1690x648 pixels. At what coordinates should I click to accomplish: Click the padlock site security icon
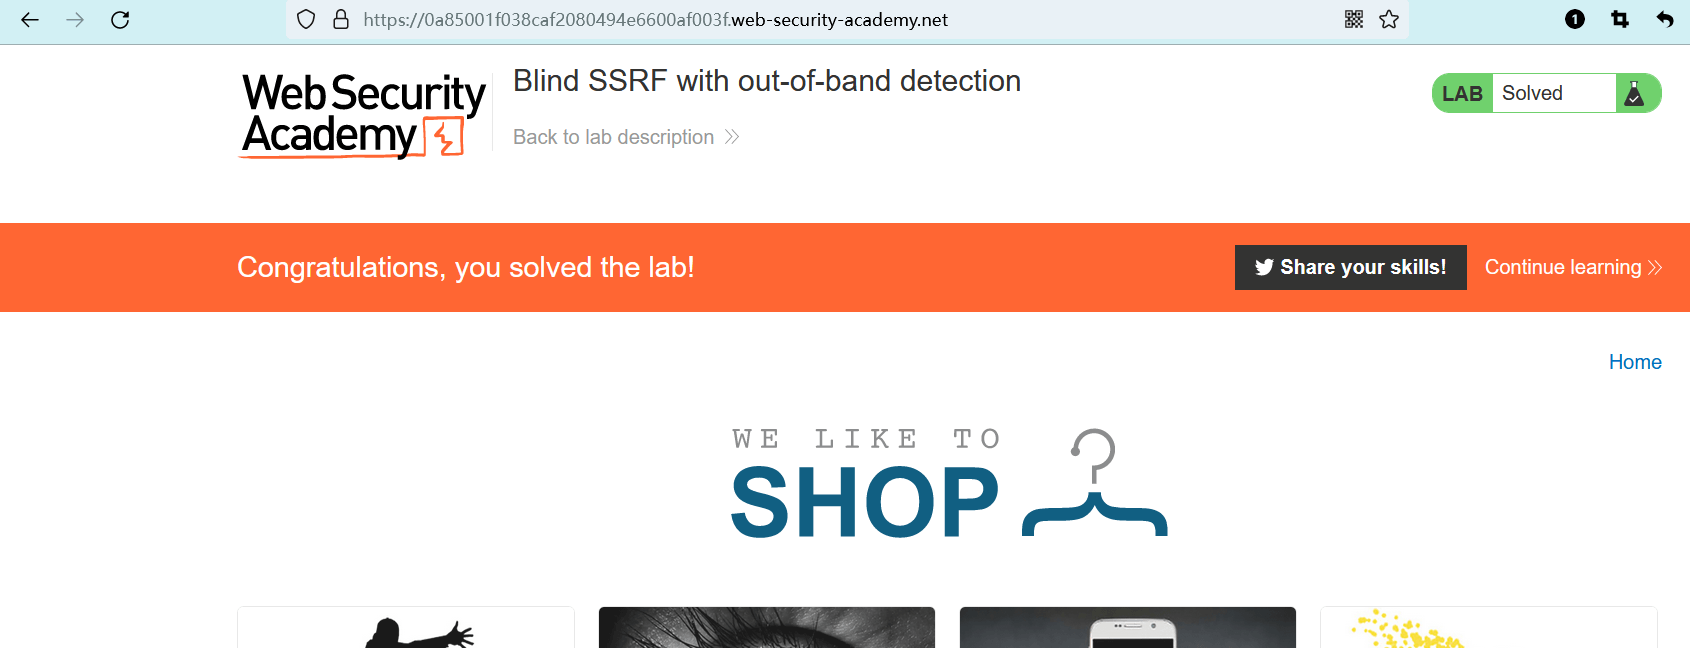341,20
